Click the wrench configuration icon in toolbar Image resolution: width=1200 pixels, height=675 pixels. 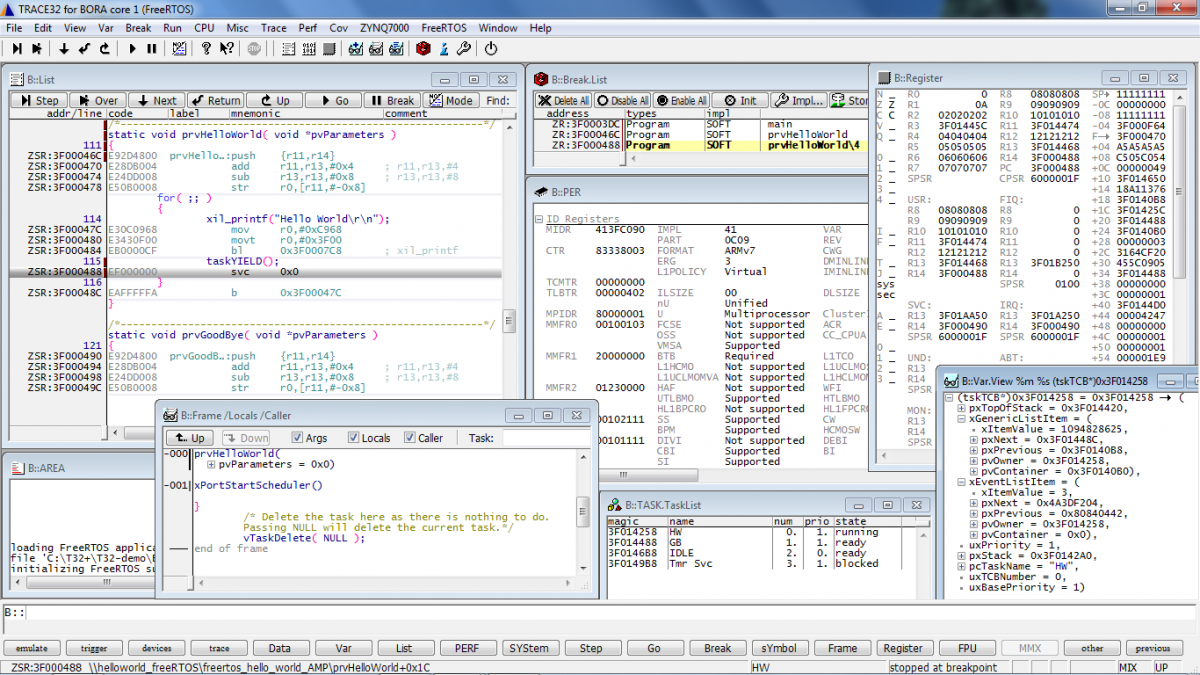[464, 48]
